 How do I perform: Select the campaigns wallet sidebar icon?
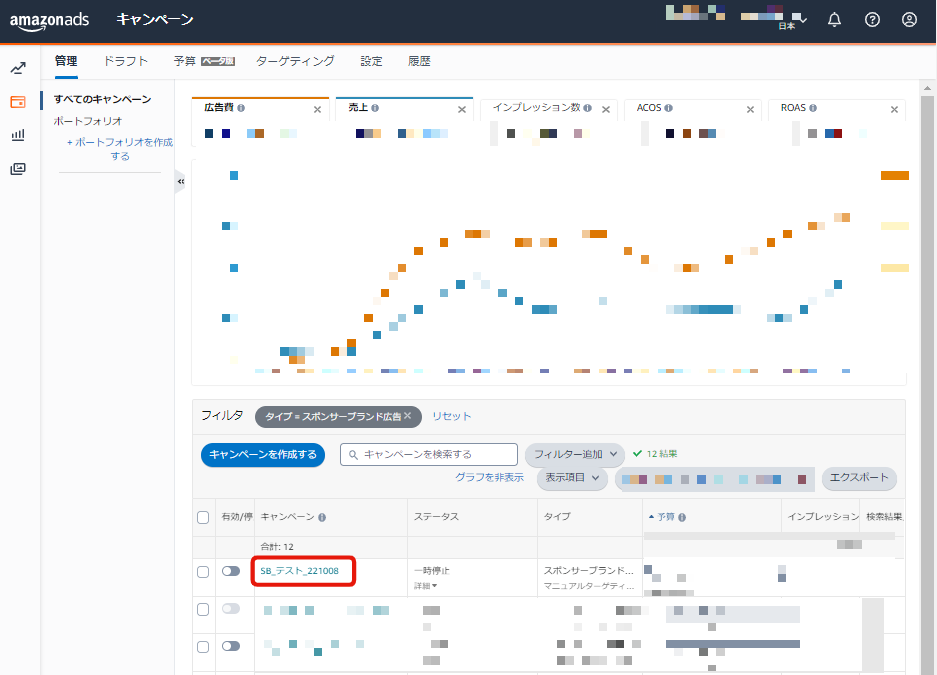[x=18, y=102]
